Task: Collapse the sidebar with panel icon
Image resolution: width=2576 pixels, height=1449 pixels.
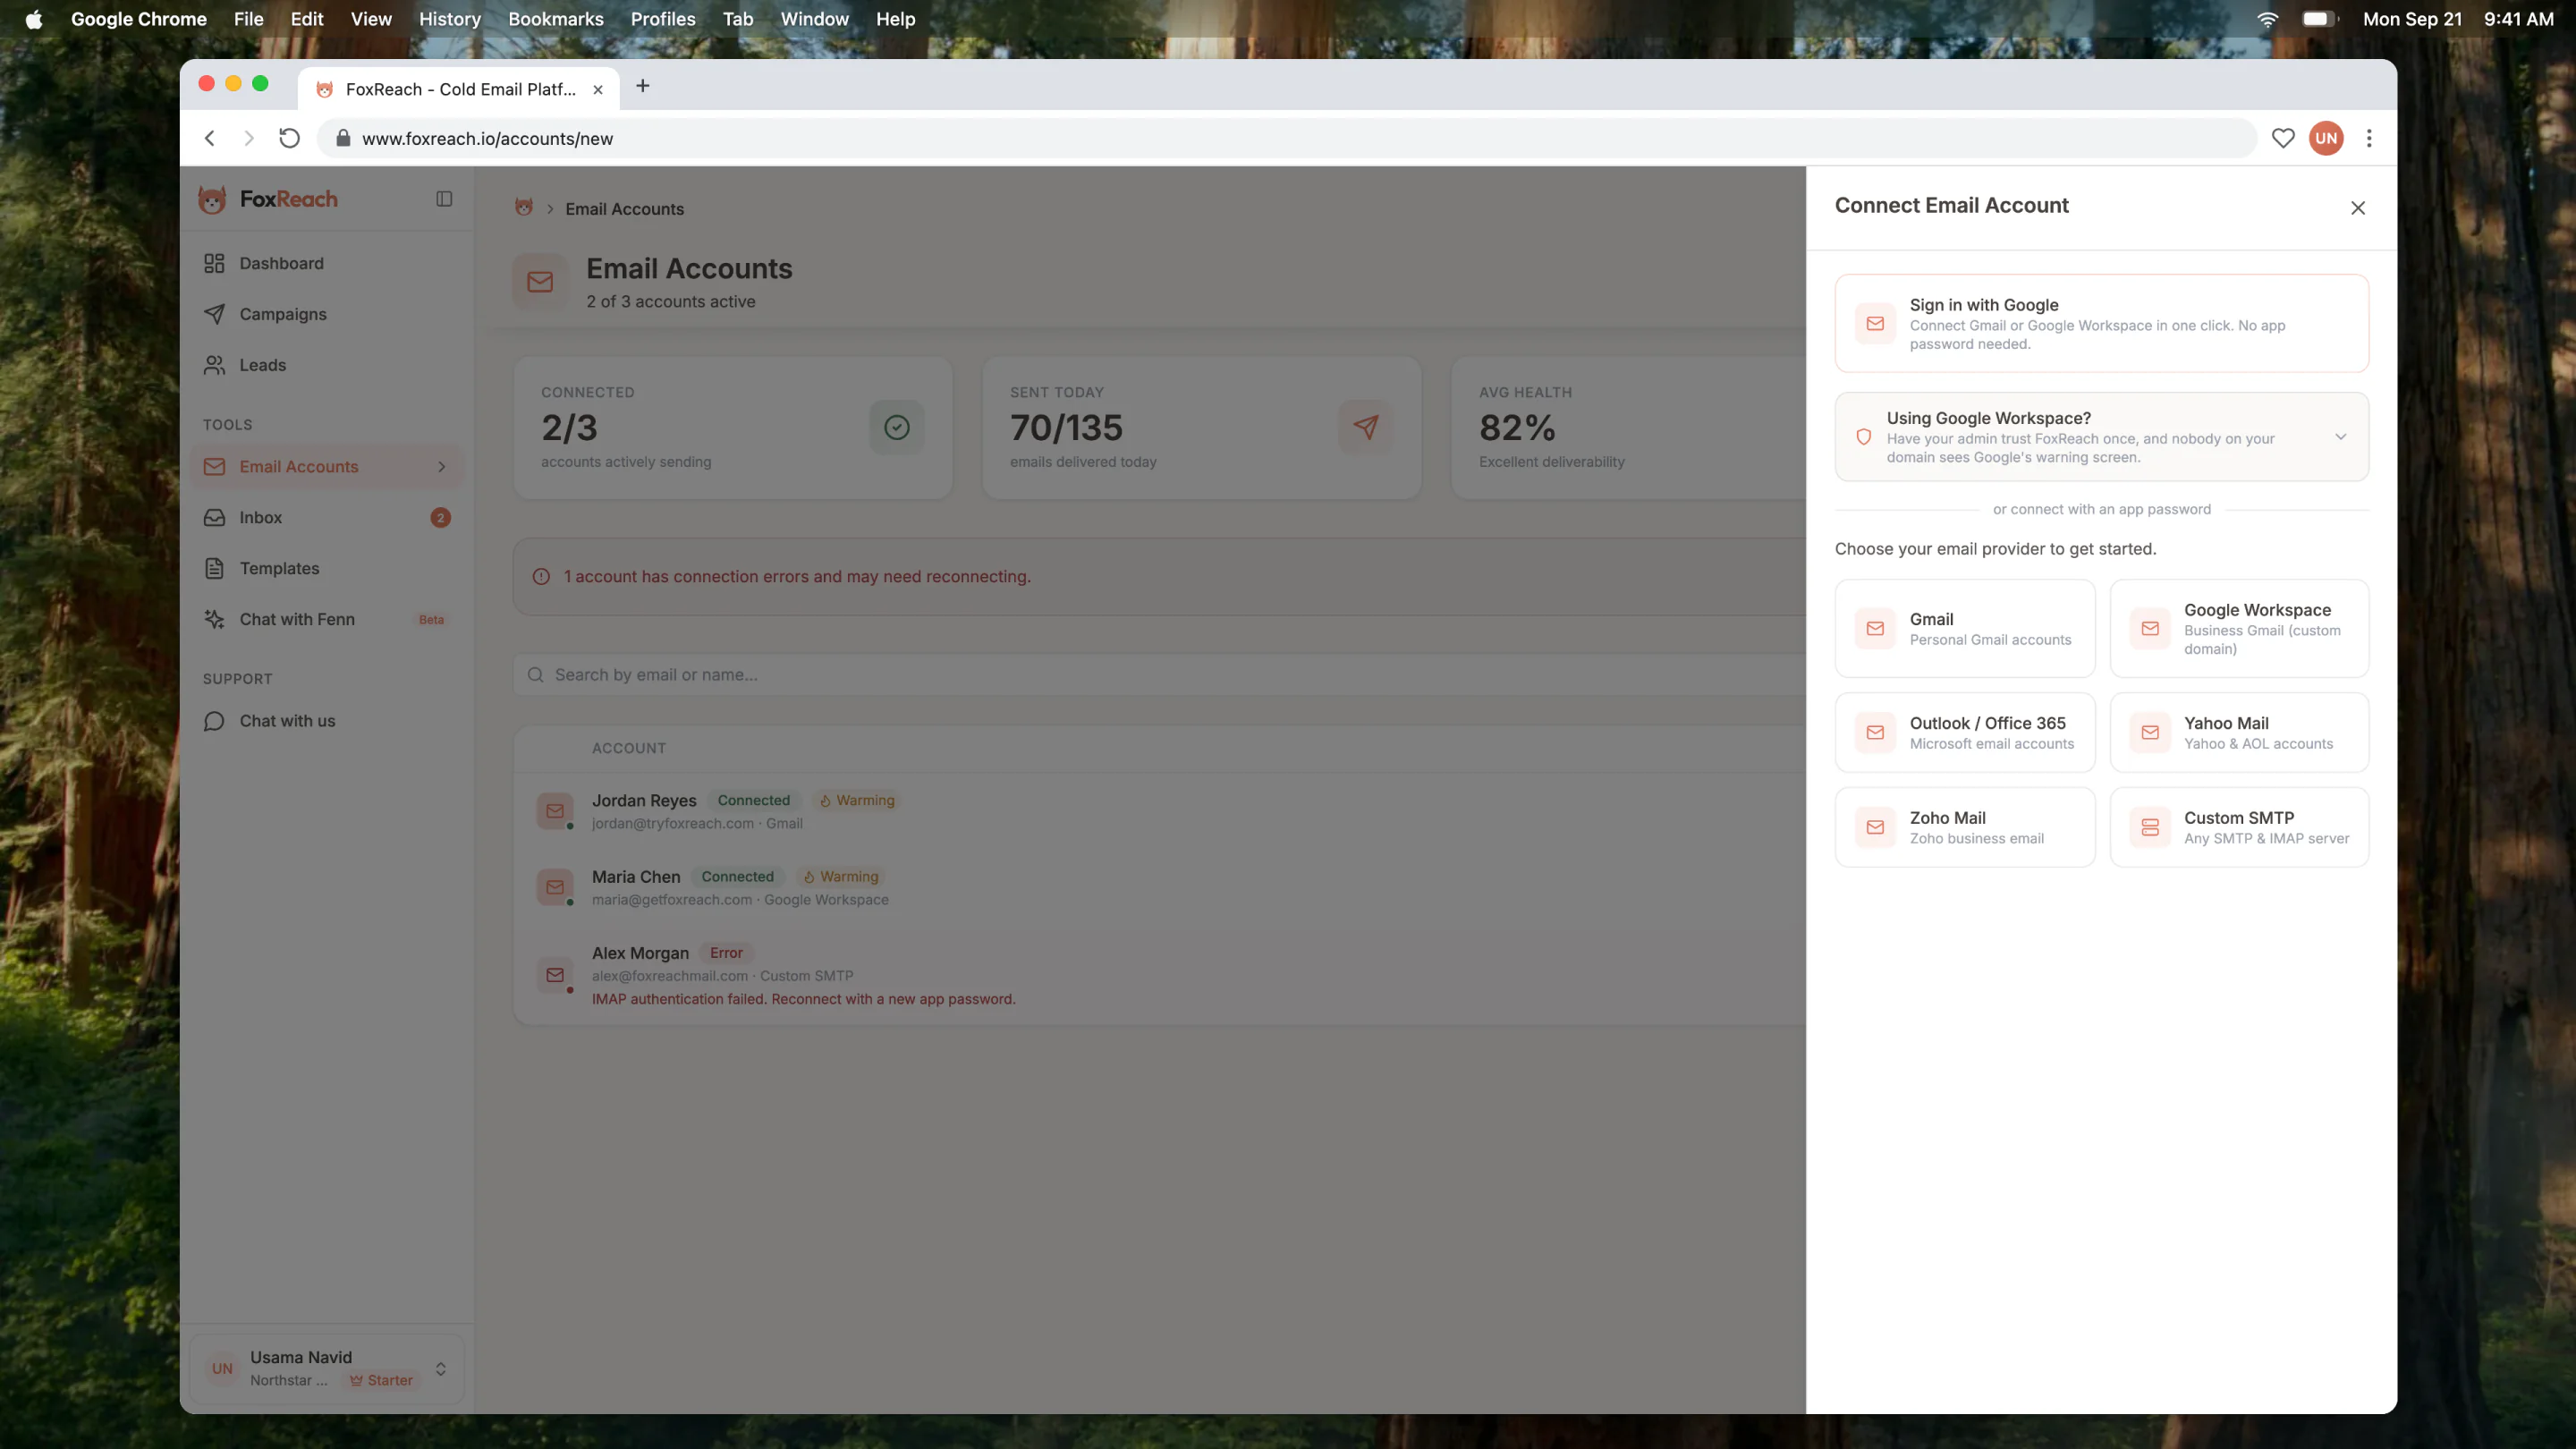Action: pyautogui.click(x=444, y=199)
